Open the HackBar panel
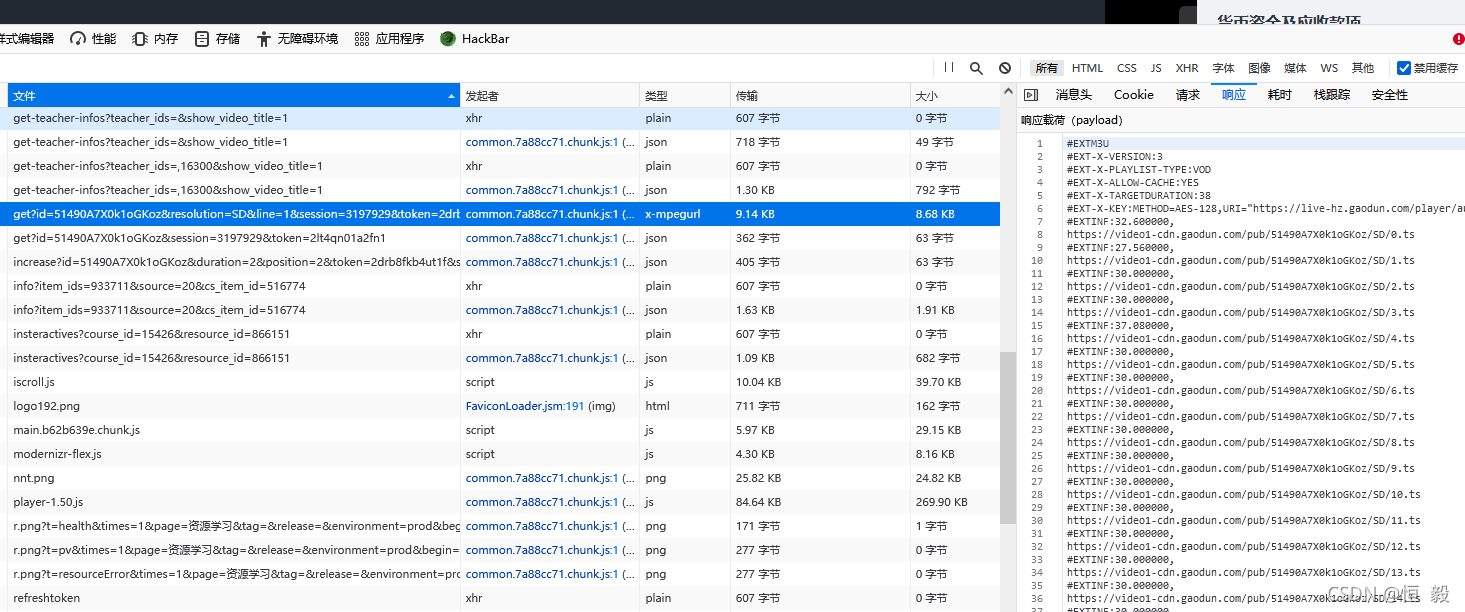This screenshot has width=1465, height=612. pyautogui.click(x=475, y=39)
